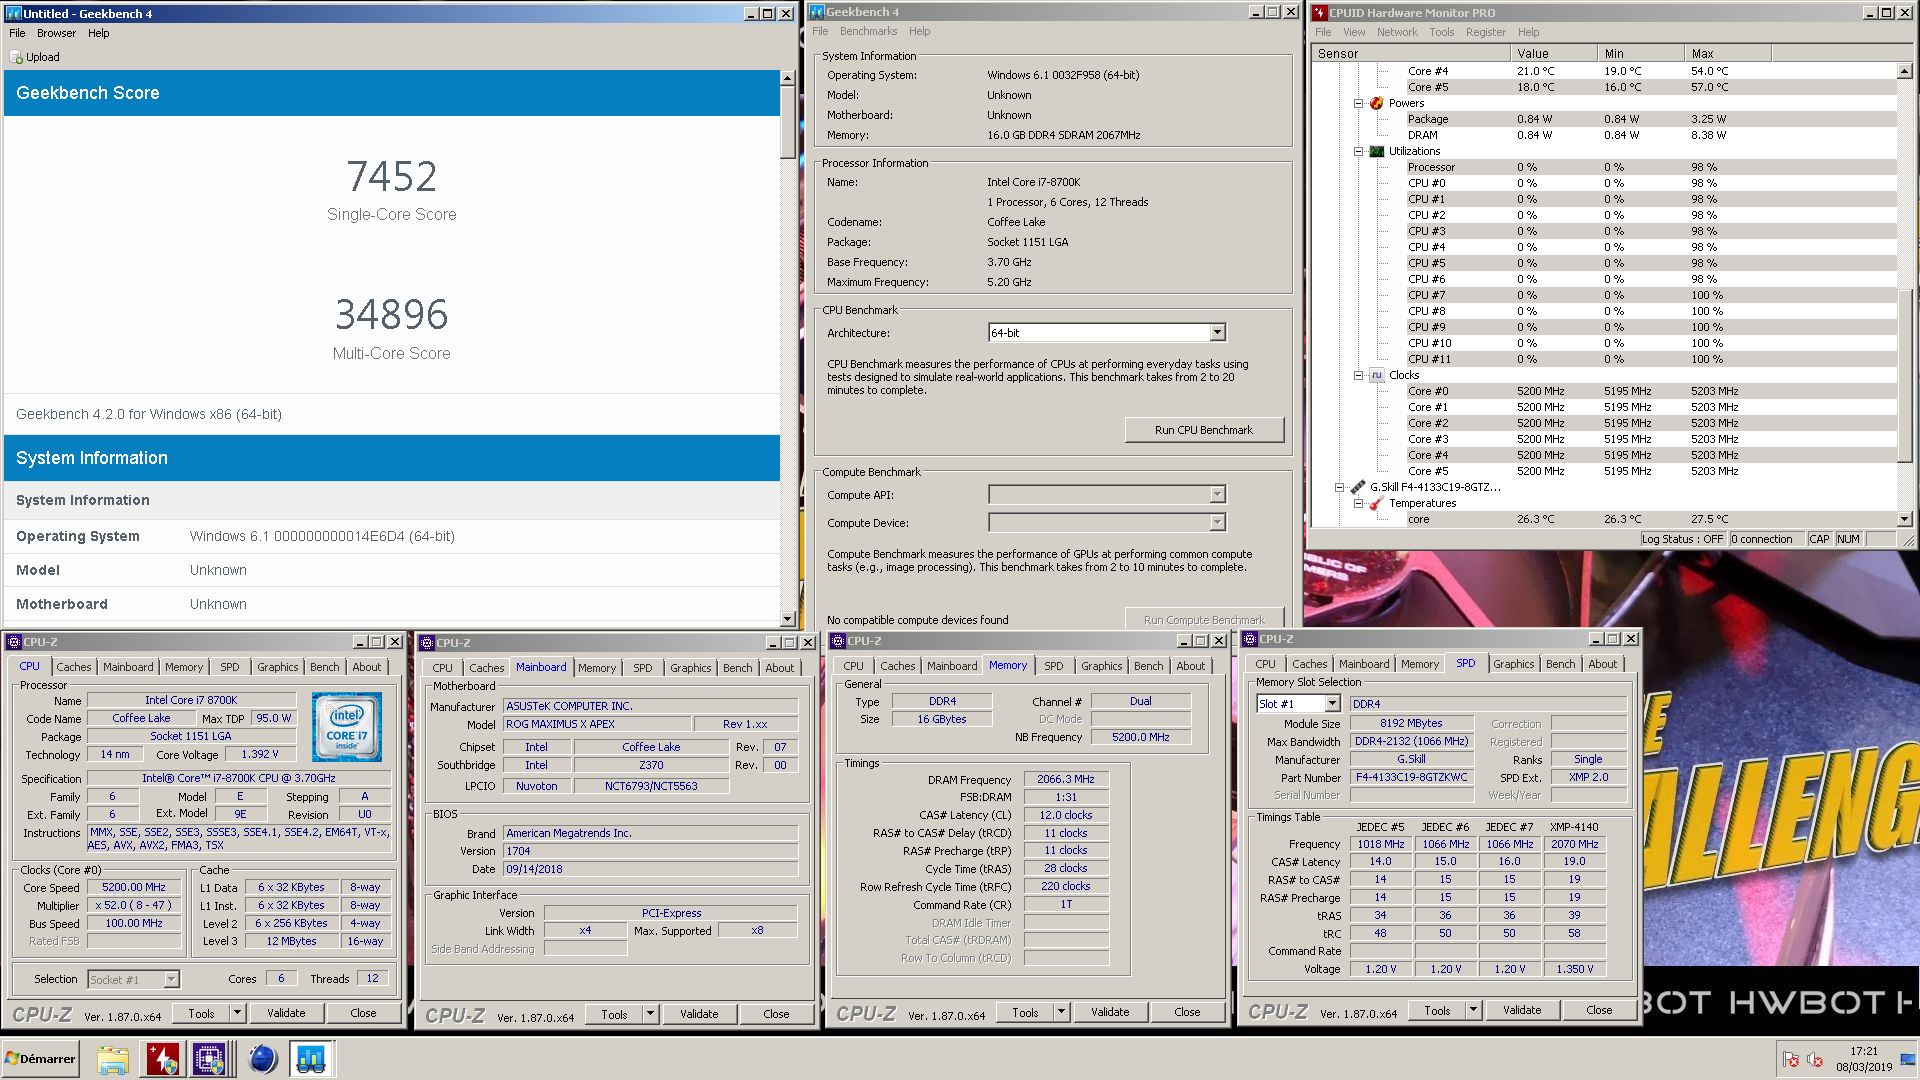Screen dimensions: 1920x1080
Task: Click the G.Skill memory stick icon
Action: coord(1358,487)
